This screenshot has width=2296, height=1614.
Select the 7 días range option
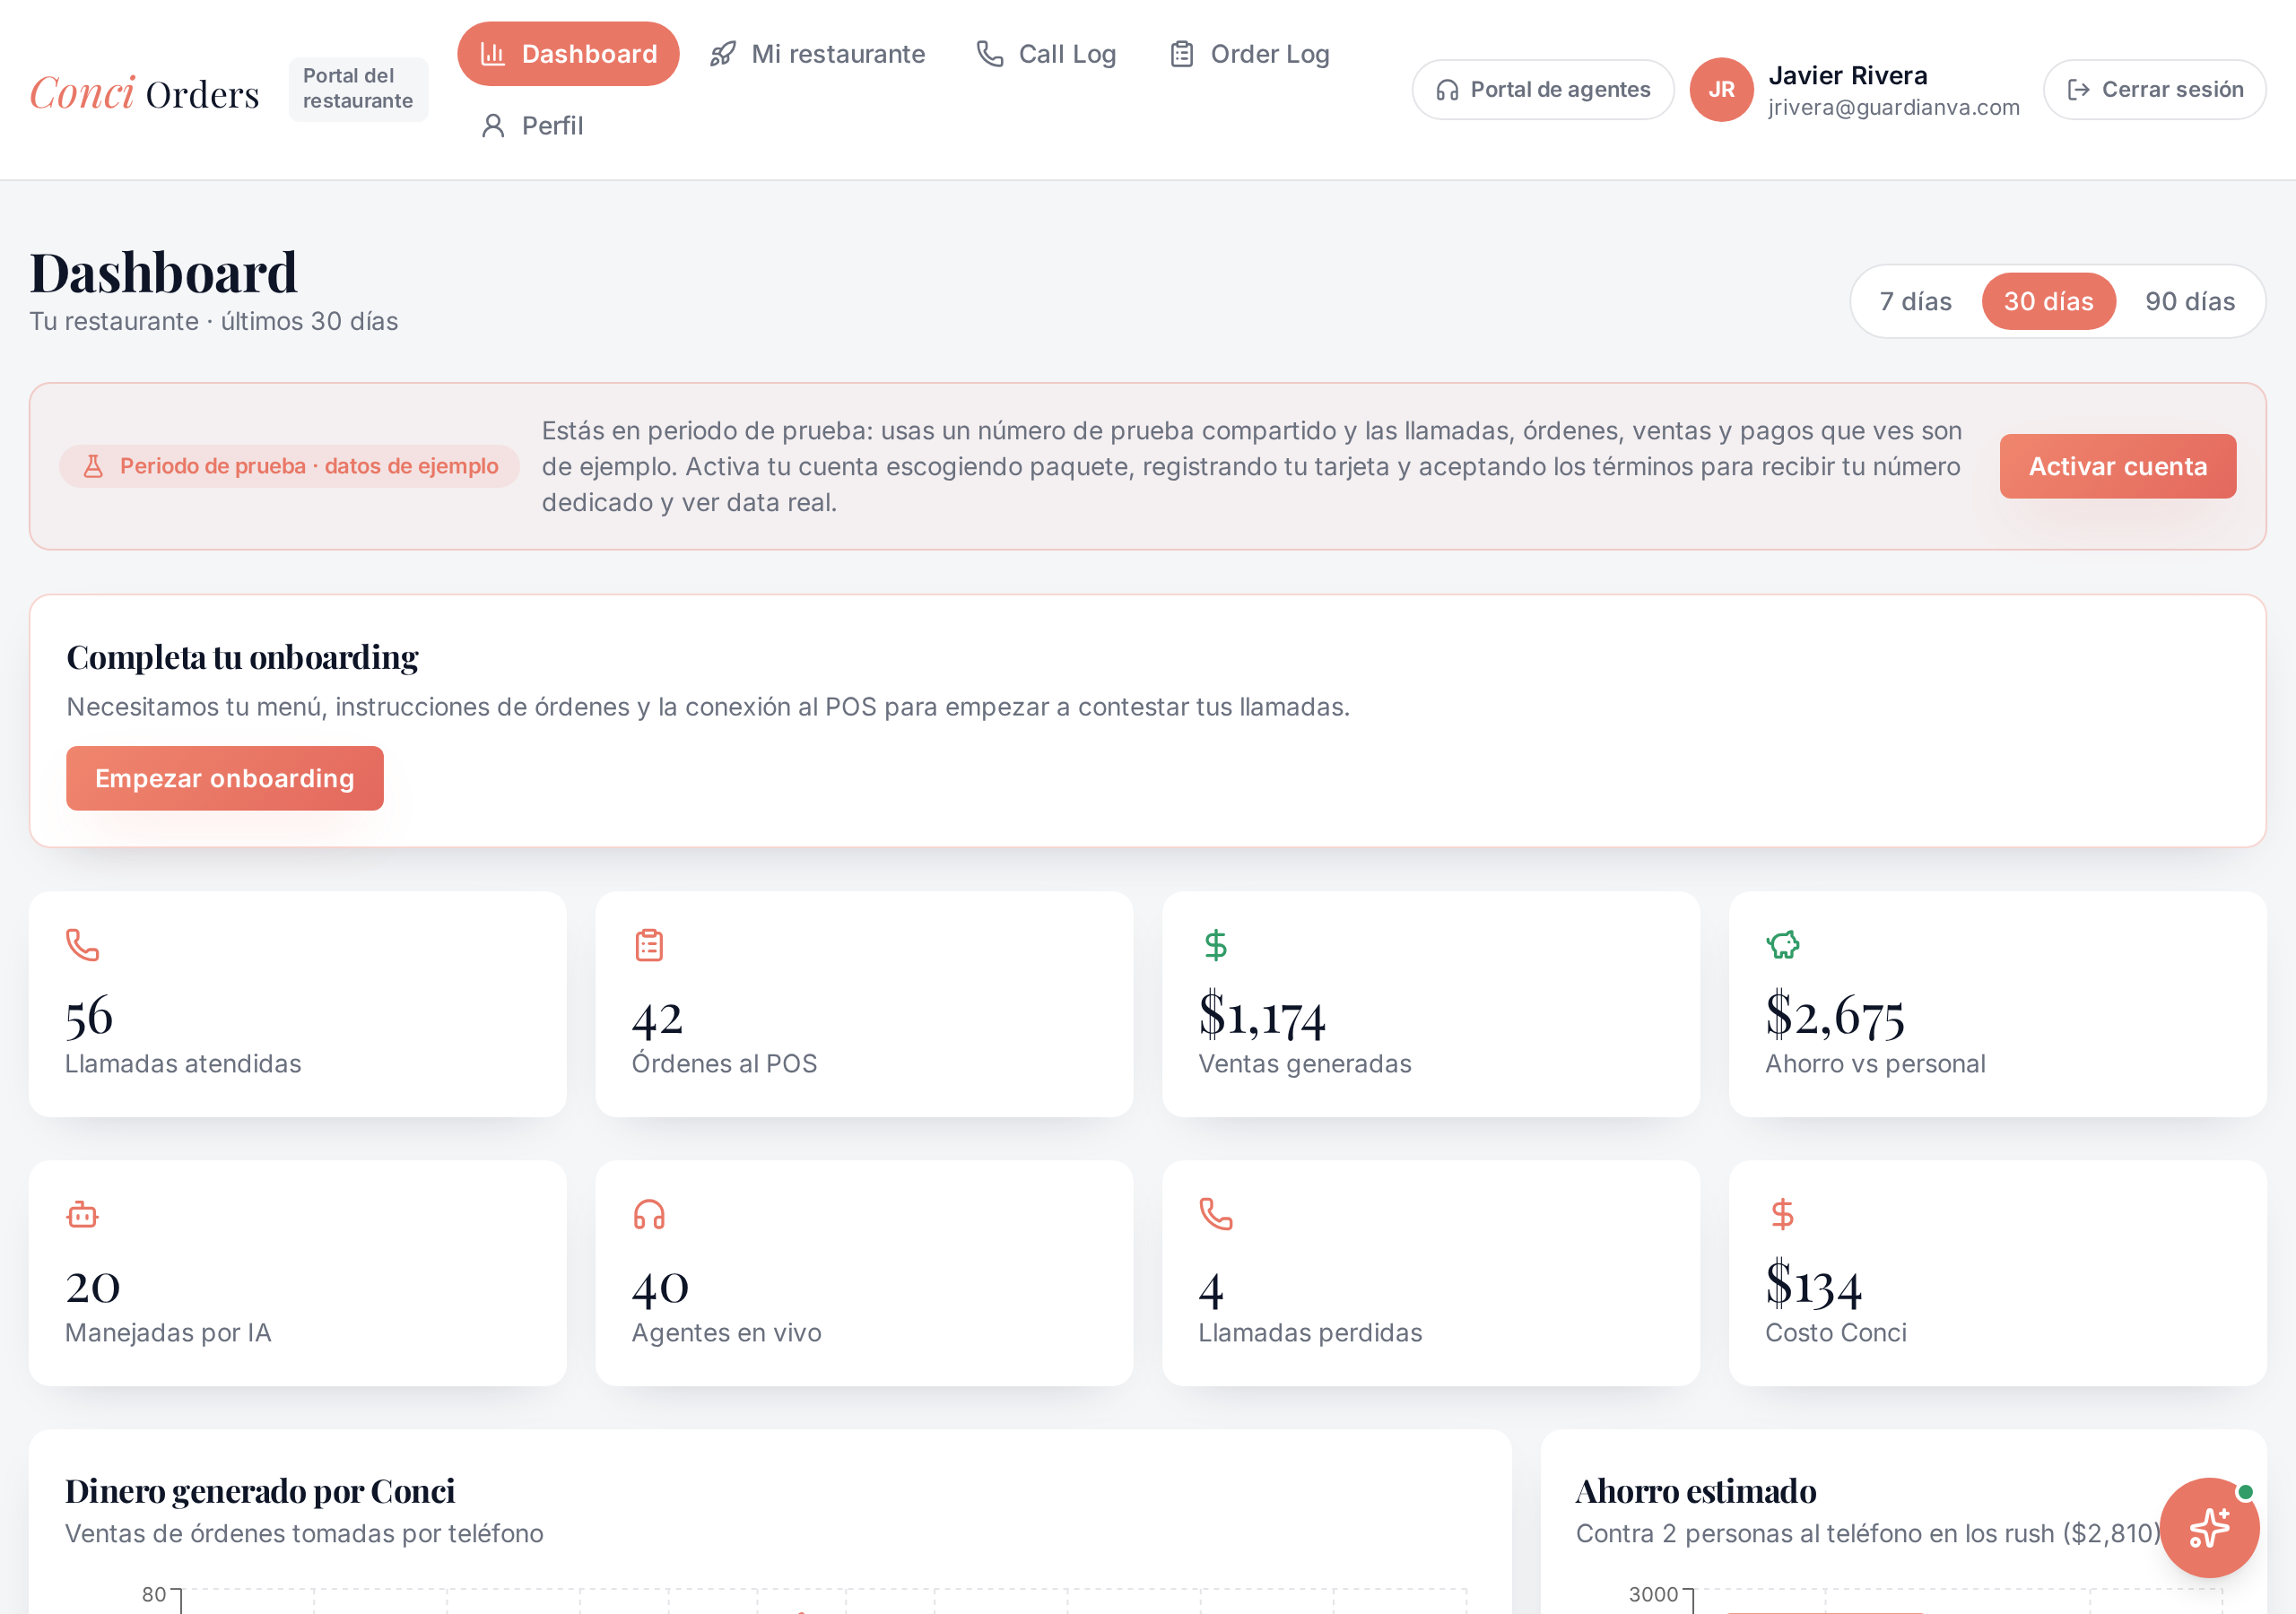[1915, 301]
